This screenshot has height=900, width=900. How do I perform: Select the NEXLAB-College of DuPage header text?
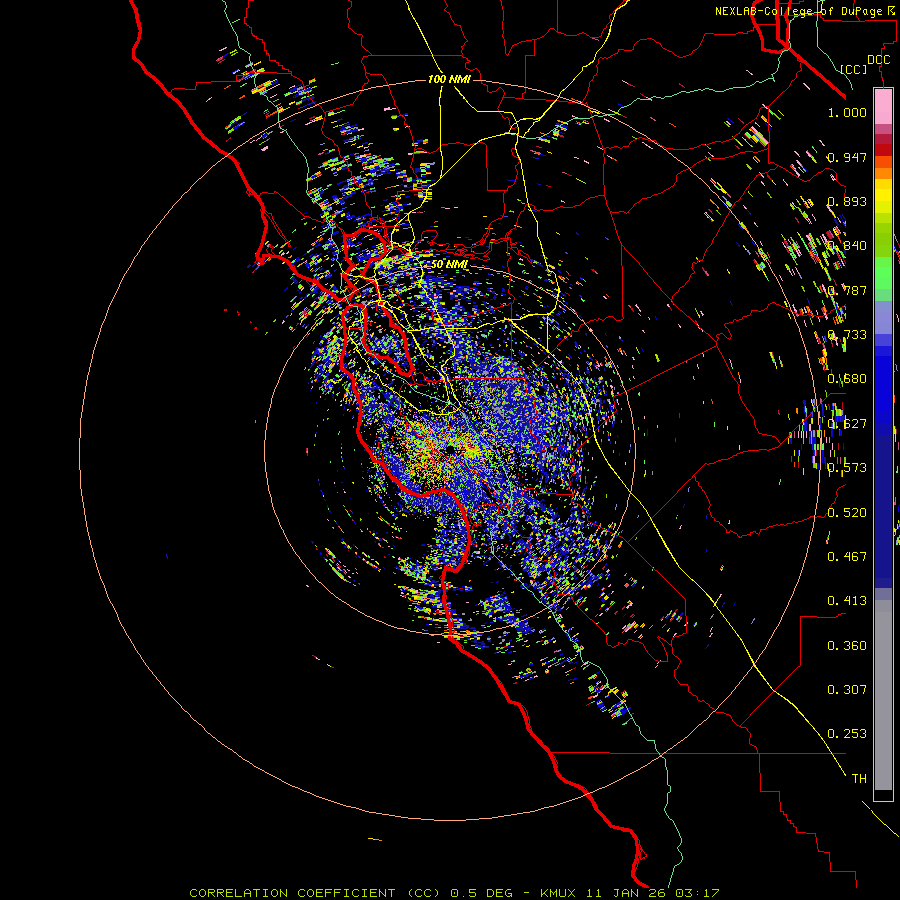coord(806,11)
